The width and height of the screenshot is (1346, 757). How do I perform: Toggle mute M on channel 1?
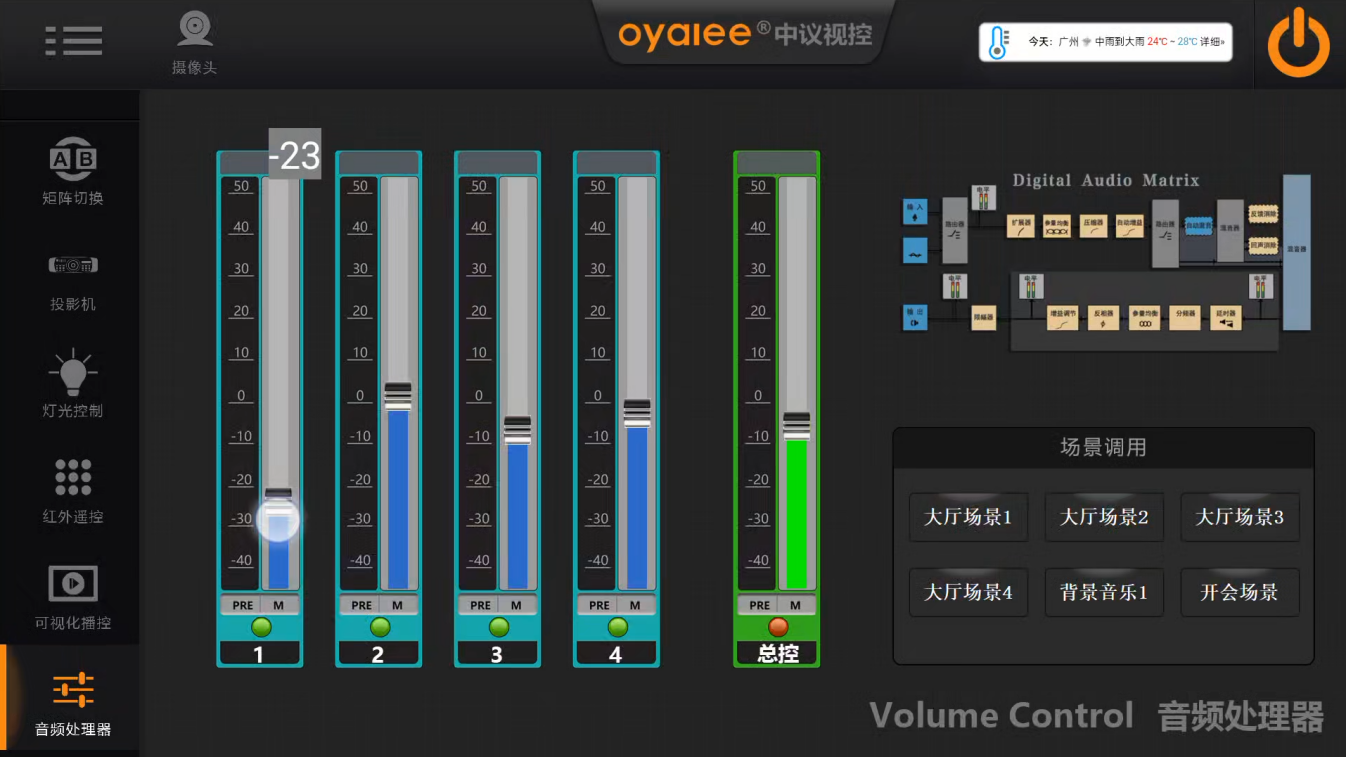(x=279, y=605)
